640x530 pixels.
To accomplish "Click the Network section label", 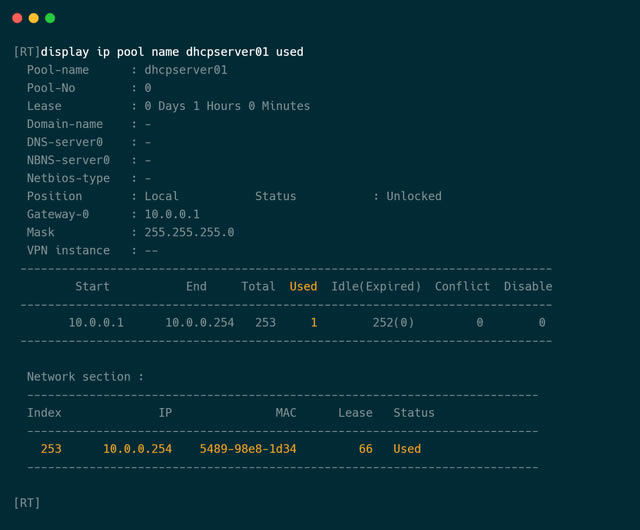I will point(85,376).
